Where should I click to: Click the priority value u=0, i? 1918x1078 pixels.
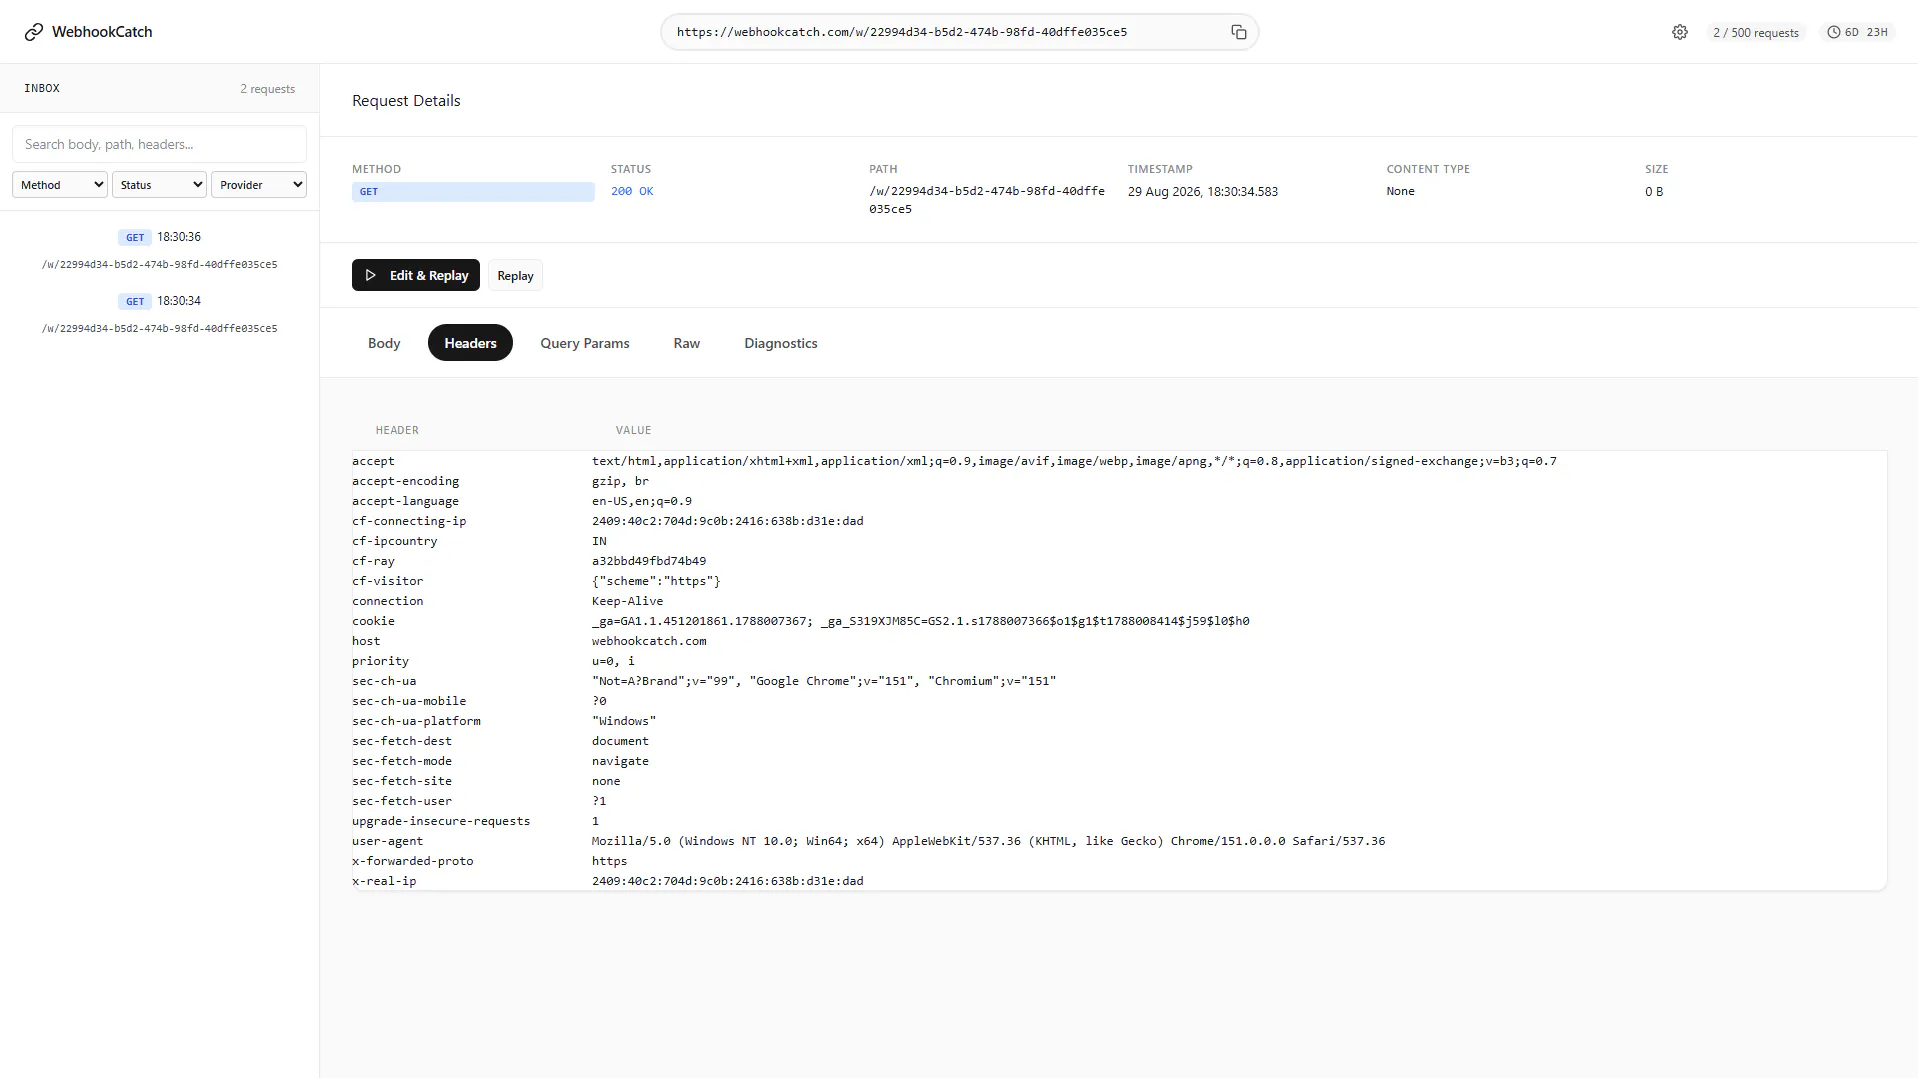613,661
